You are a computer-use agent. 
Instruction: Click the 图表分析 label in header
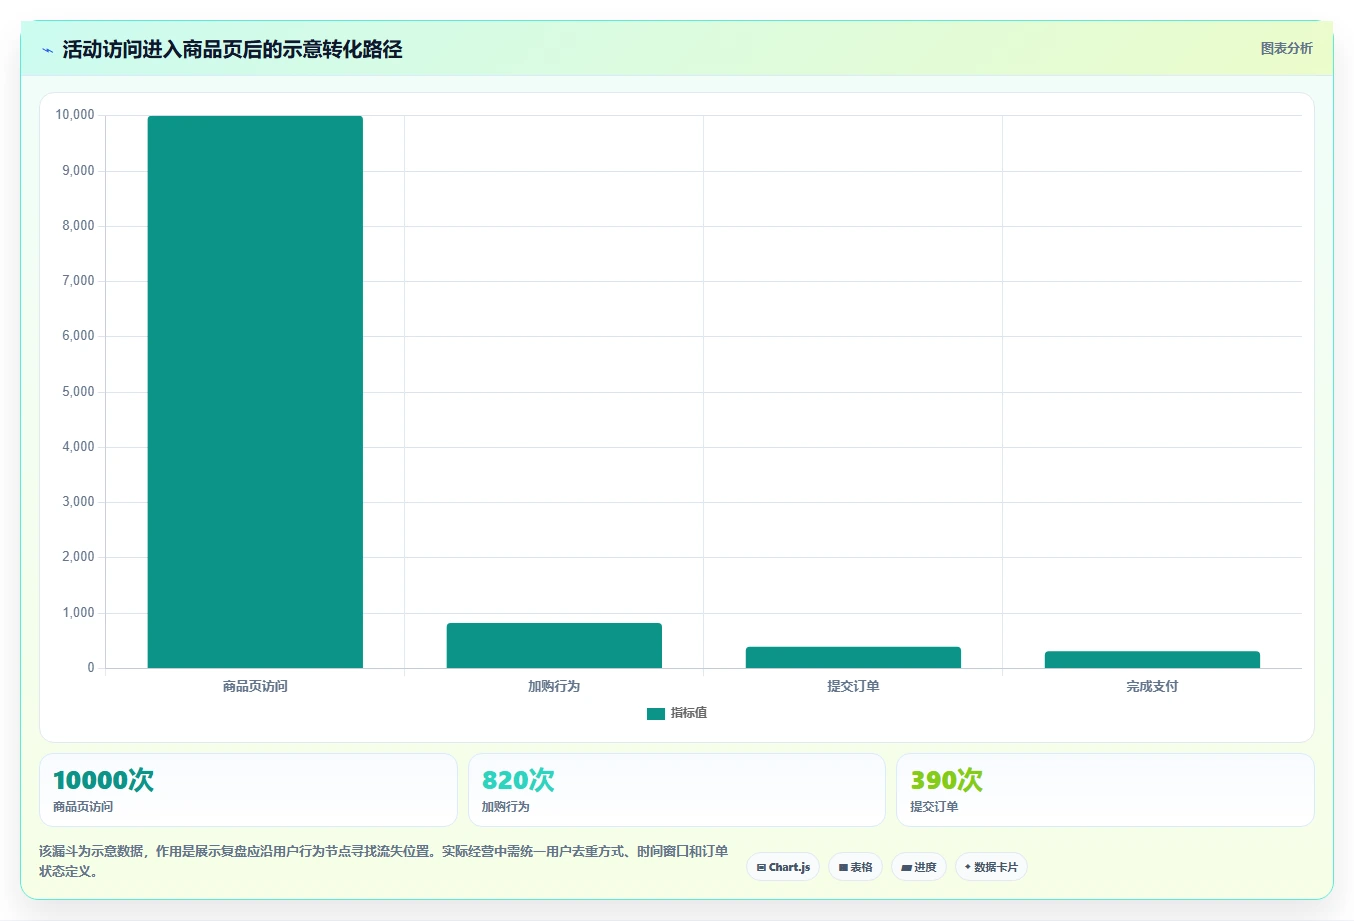coord(1286,48)
